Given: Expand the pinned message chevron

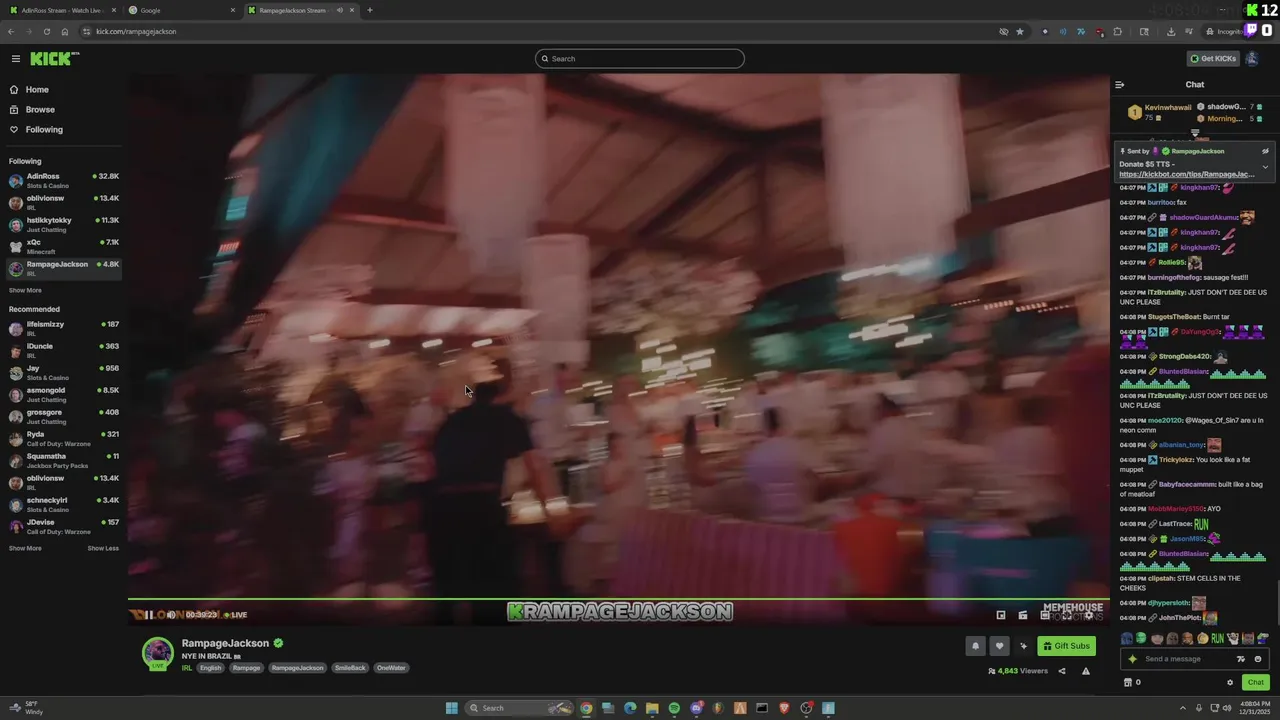Looking at the screenshot, I should coord(1265,167).
